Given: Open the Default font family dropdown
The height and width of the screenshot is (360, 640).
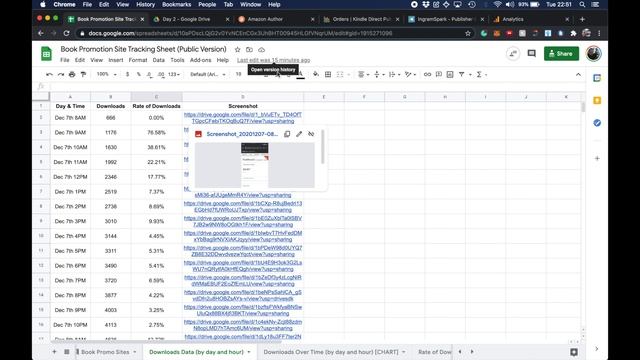Looking at the screenshot, I should (x=208, y=75).
